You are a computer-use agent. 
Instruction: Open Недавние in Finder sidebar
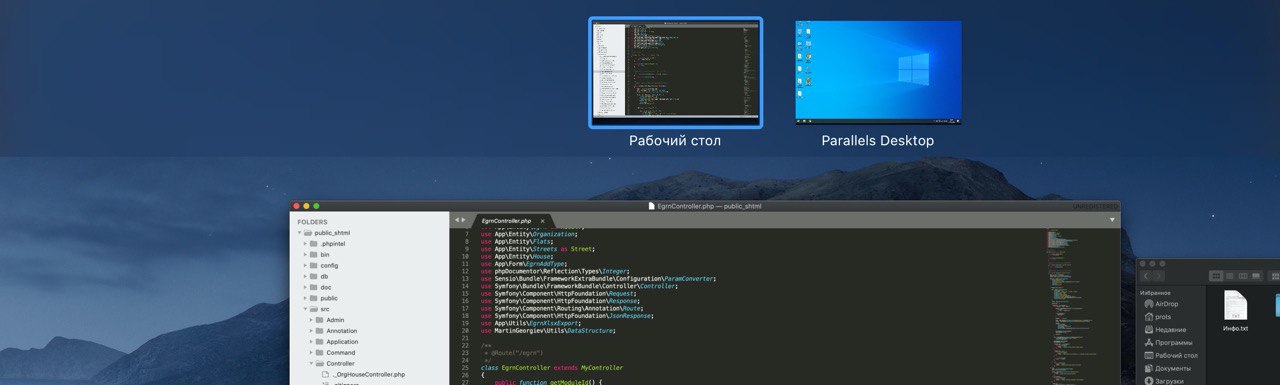tap(1165, 329)
